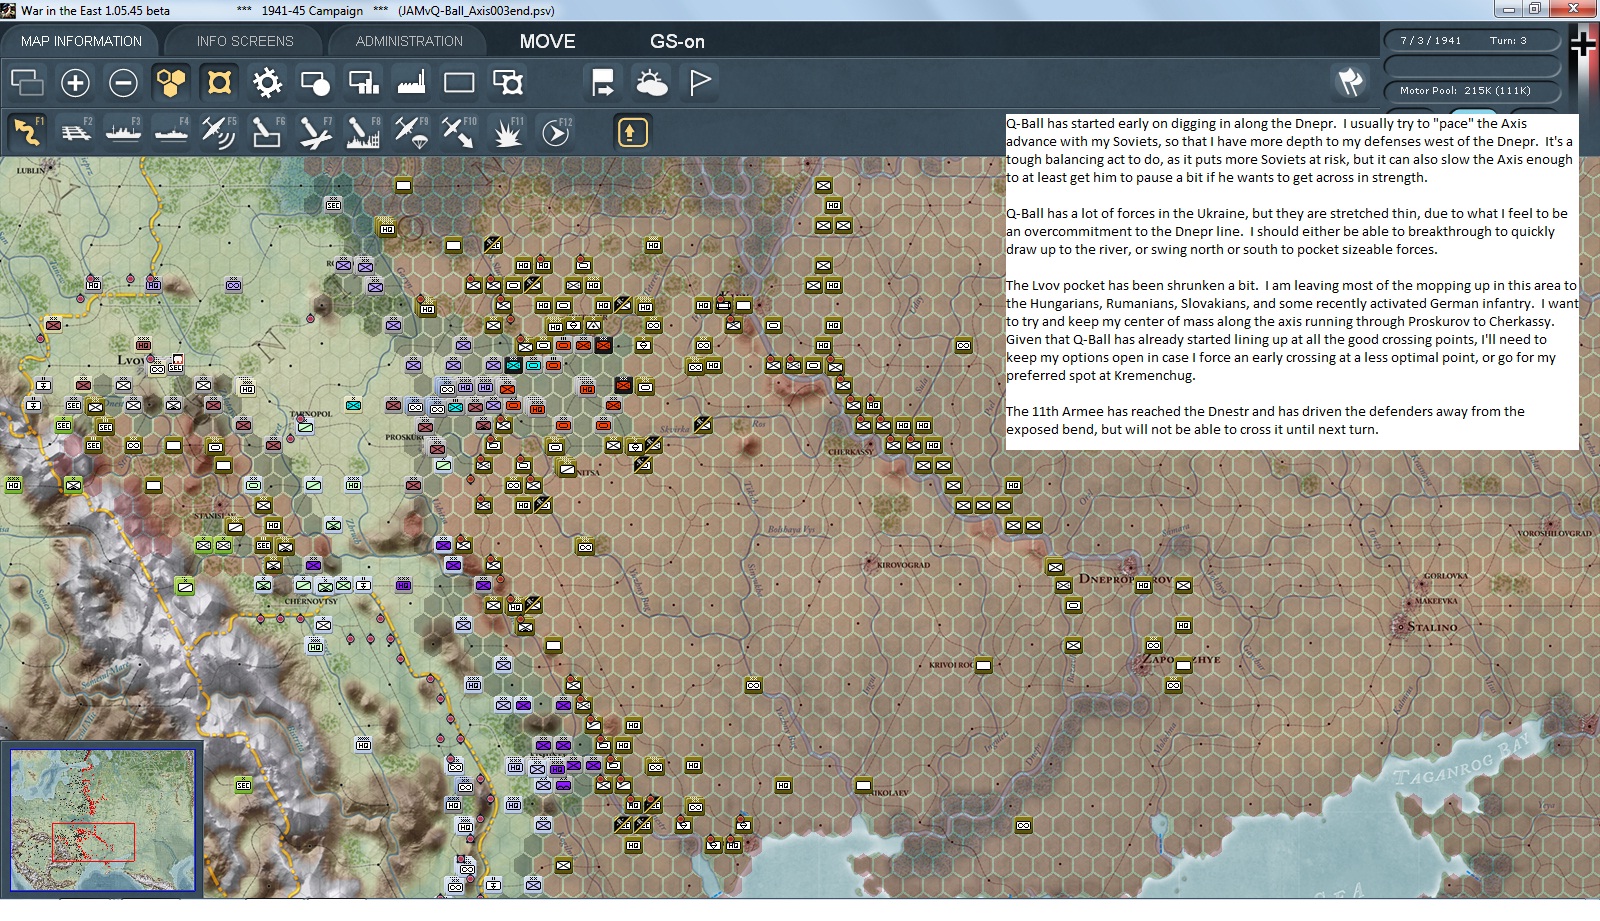
Task: Click the Stalino city label on map
Action: [x=1432, y=627]
